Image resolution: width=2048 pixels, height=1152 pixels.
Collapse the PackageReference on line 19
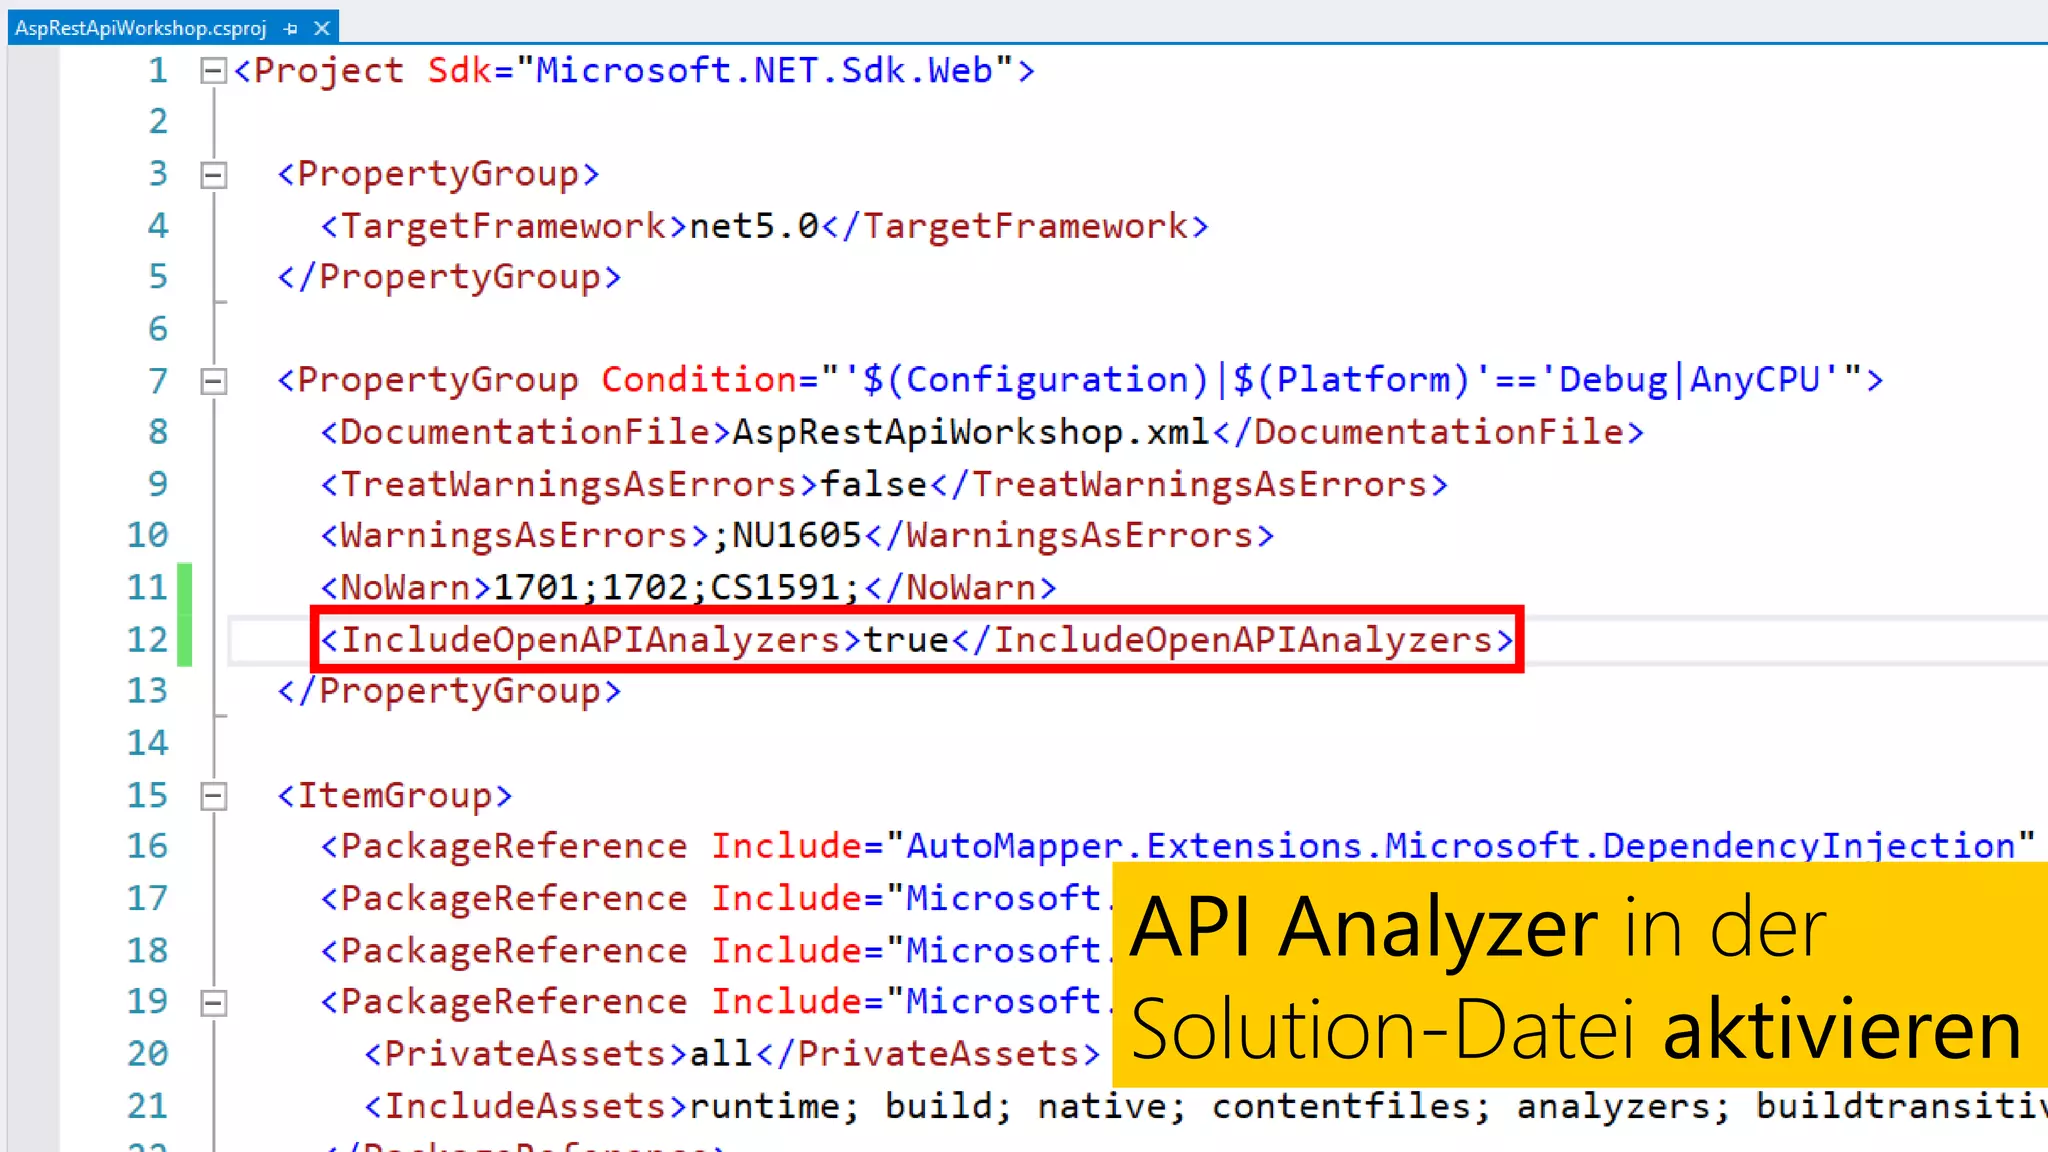pos(213,1003)
